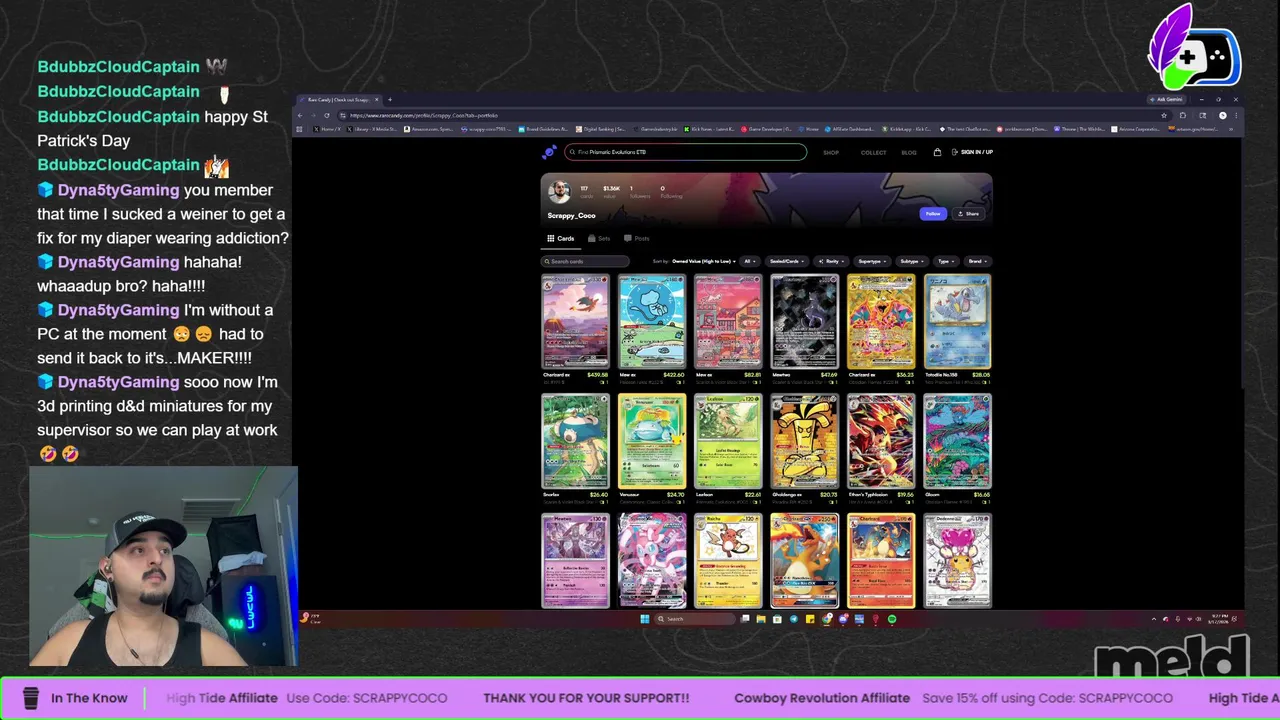Open Spotify from the taskbar

(892, 619)
